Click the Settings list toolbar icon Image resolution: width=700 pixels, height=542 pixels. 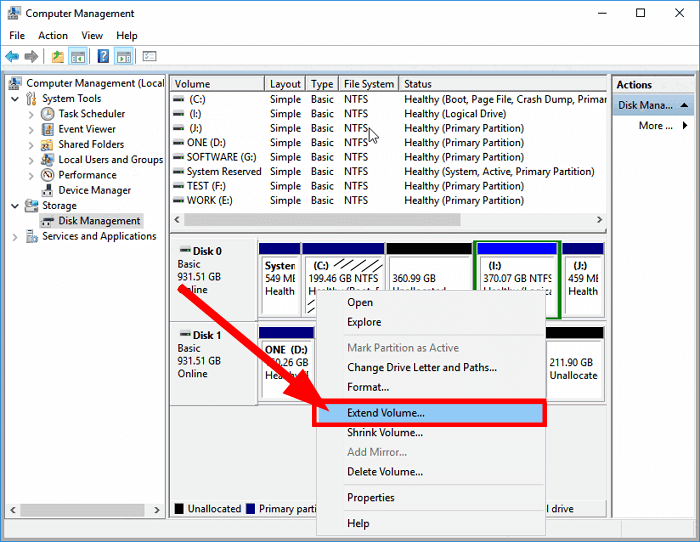[149, 57]
